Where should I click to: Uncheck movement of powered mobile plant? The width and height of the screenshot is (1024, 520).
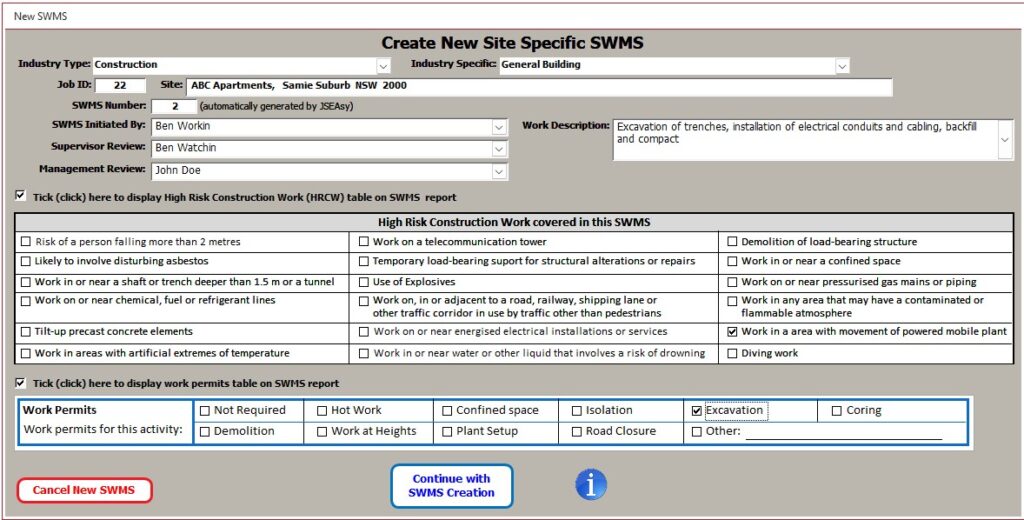[x=732, y=332]
